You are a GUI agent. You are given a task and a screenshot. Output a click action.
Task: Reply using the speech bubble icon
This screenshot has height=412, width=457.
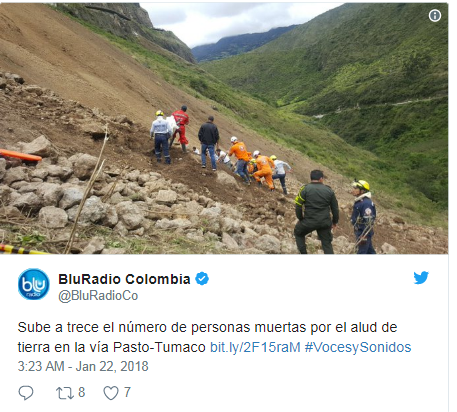[x=26, y=393]
